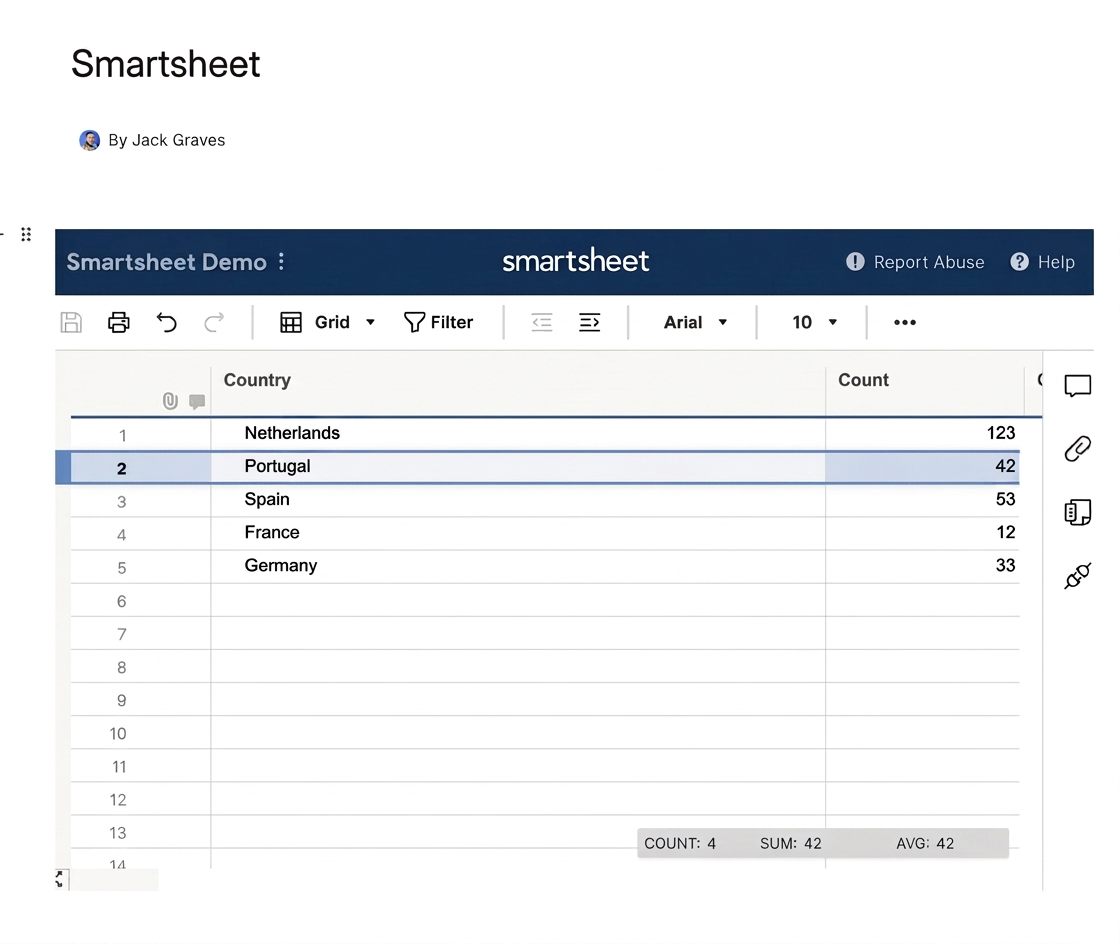Click the attachment column header icon
The image size is (1120, 944).
click(x=170, y=401)
